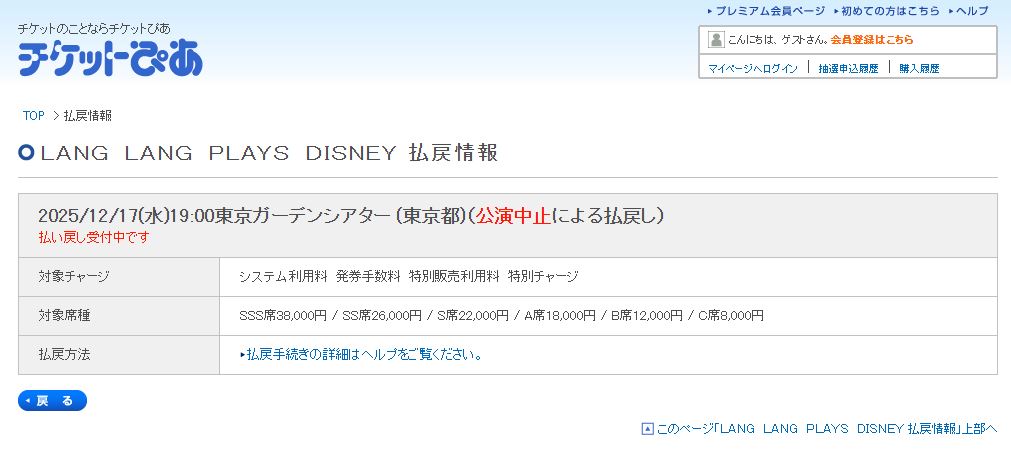Screen dimensions: 1011x458
Task: Click the 対象席種 row label
Action: point(65,316)
